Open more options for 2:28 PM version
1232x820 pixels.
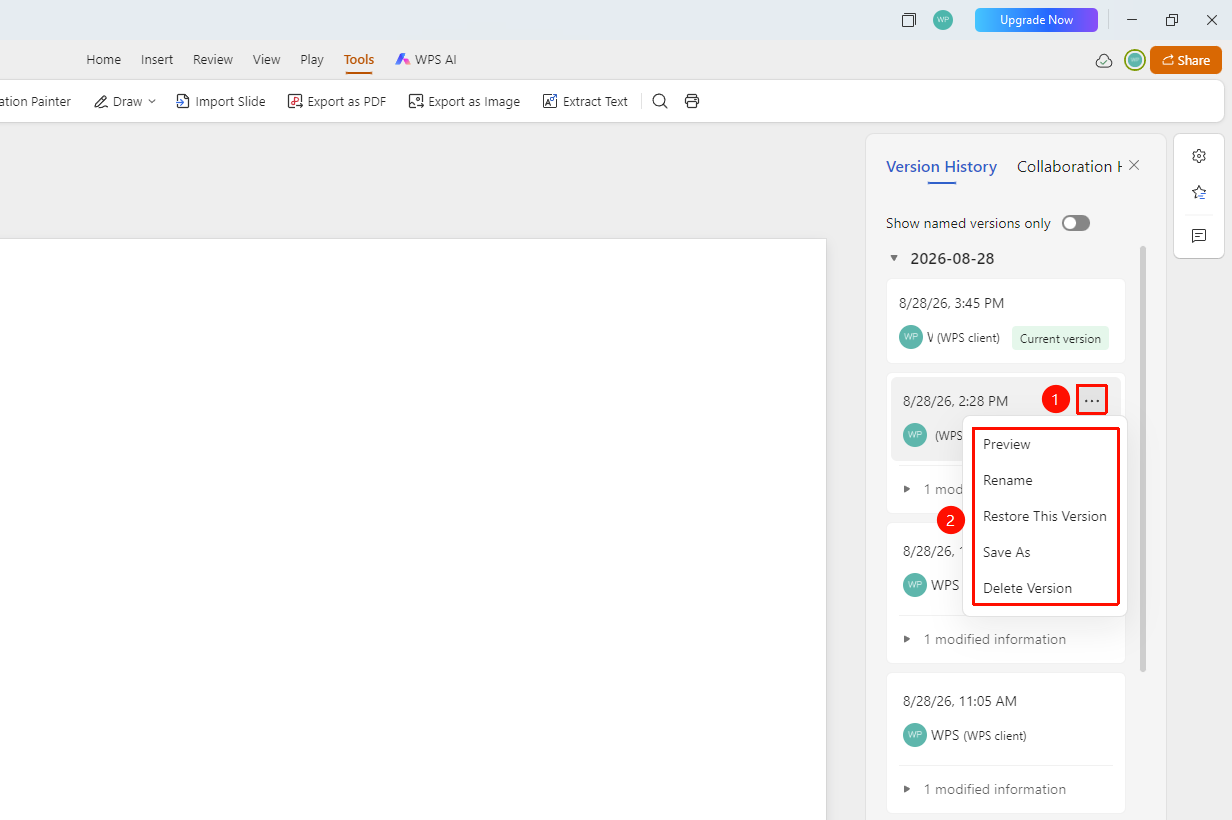(x=1092, y=401)
